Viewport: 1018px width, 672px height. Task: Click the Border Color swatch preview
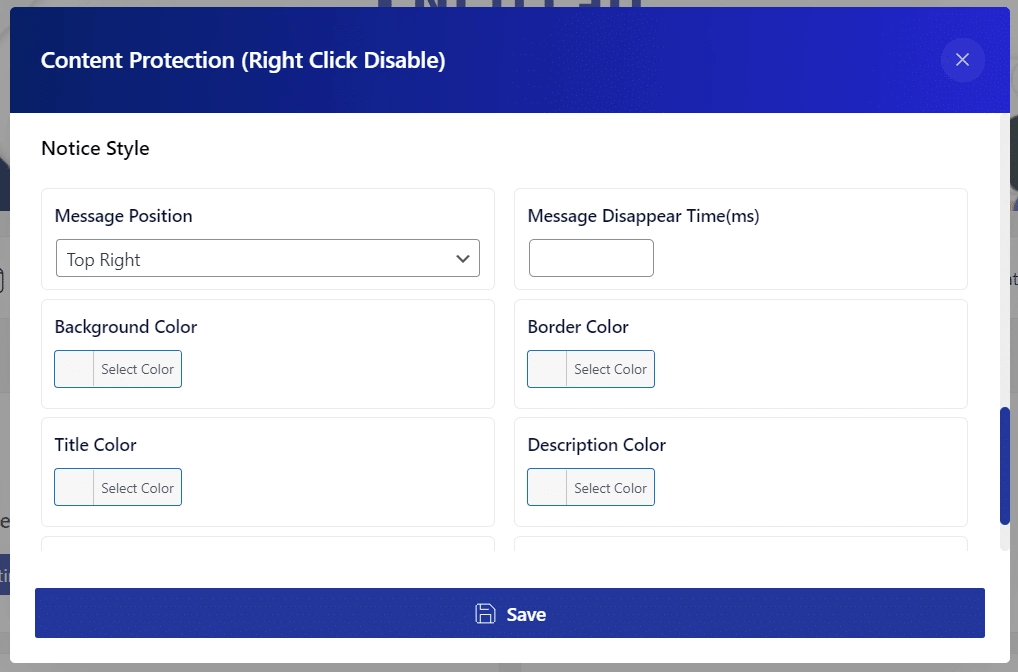(x=545, y=369)
